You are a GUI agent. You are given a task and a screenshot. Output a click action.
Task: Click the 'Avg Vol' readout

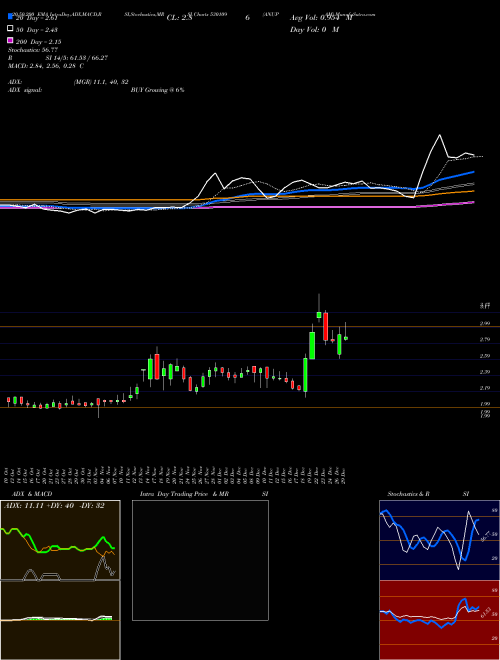(321, 18)
